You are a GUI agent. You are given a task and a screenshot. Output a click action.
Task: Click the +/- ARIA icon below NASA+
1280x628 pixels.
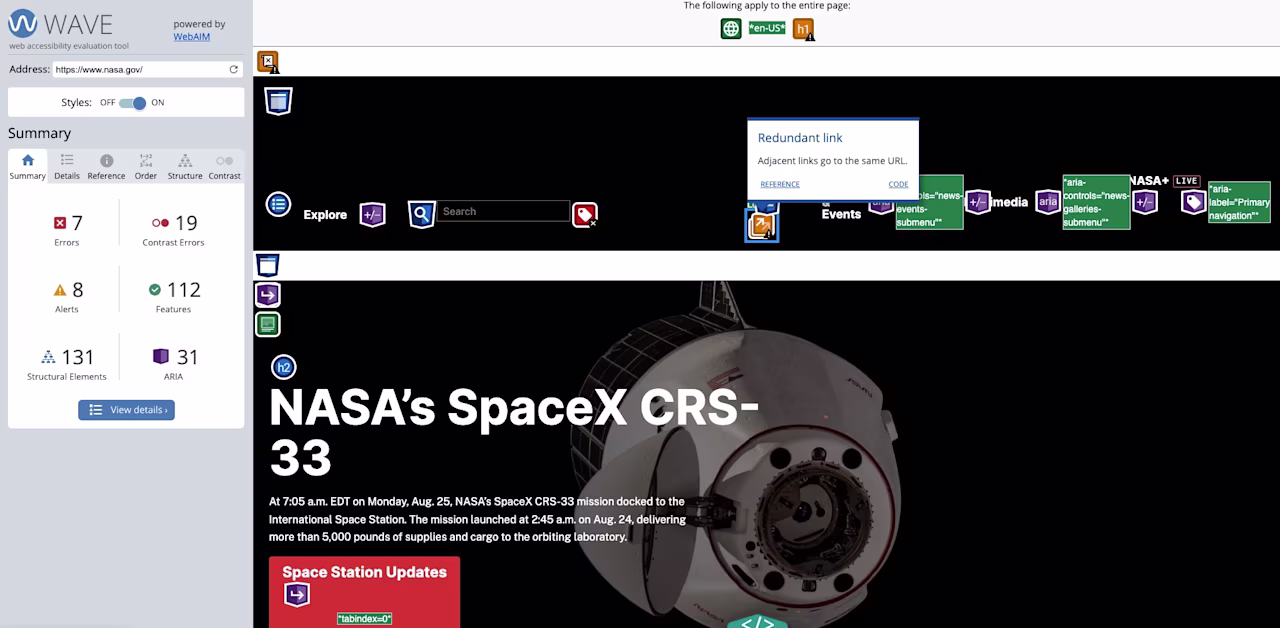tap(1145, 202)
